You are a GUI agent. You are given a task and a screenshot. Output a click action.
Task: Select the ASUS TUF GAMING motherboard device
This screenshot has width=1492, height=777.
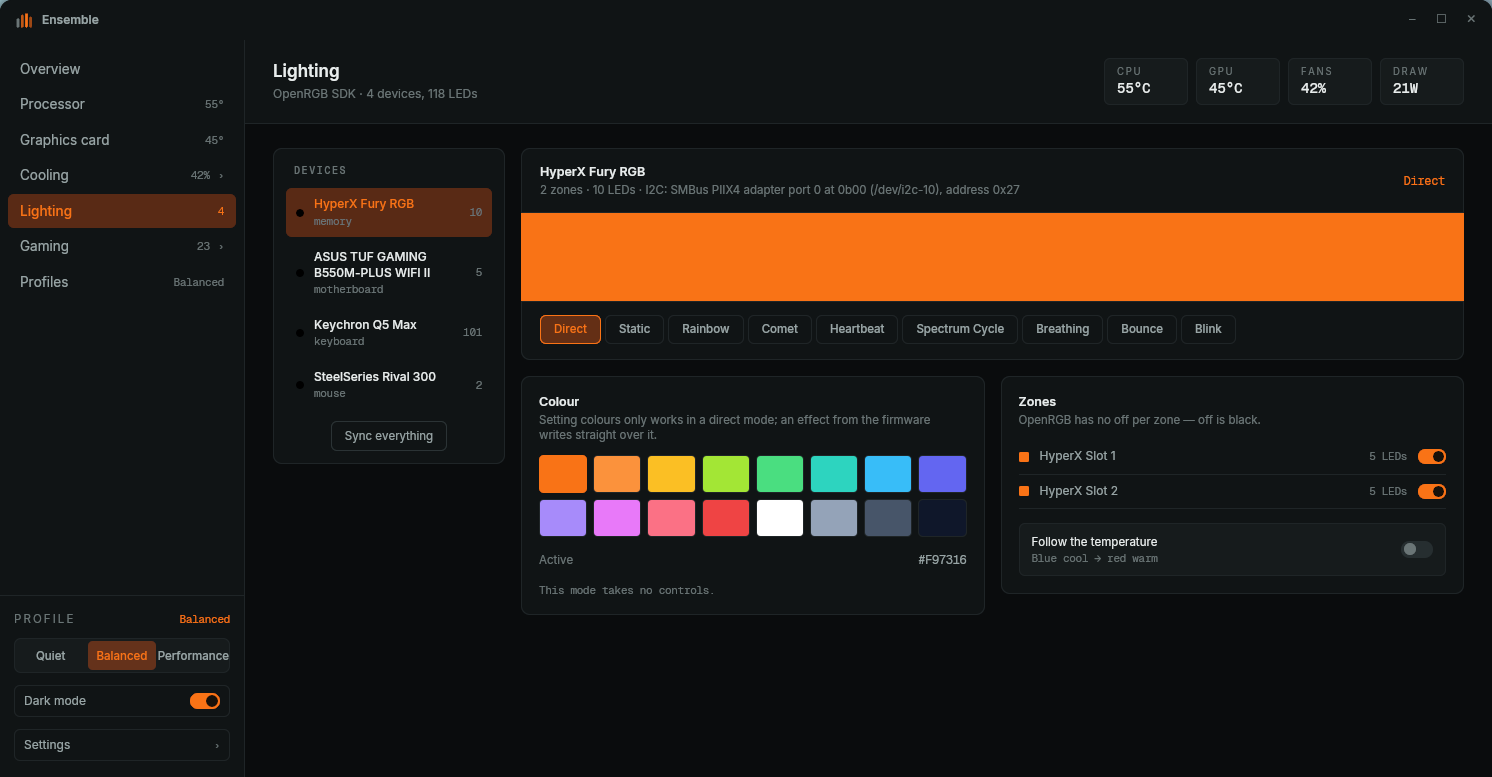point(389,272)
